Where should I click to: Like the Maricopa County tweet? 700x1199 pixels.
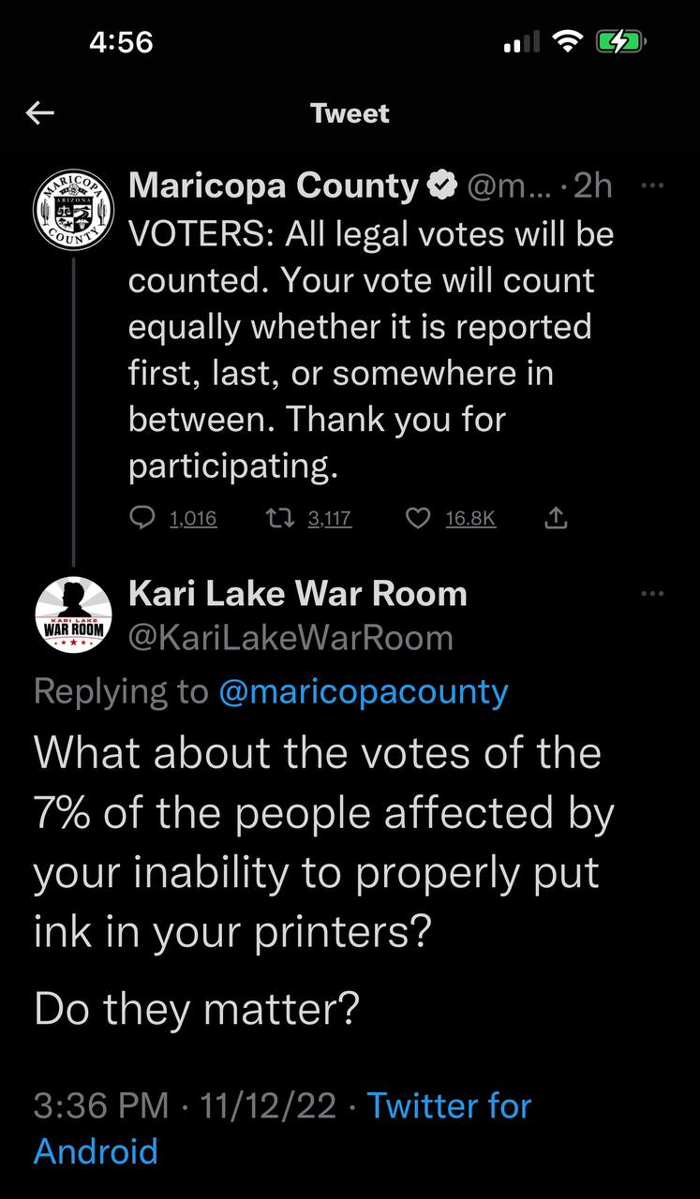[x=420, y=517]
